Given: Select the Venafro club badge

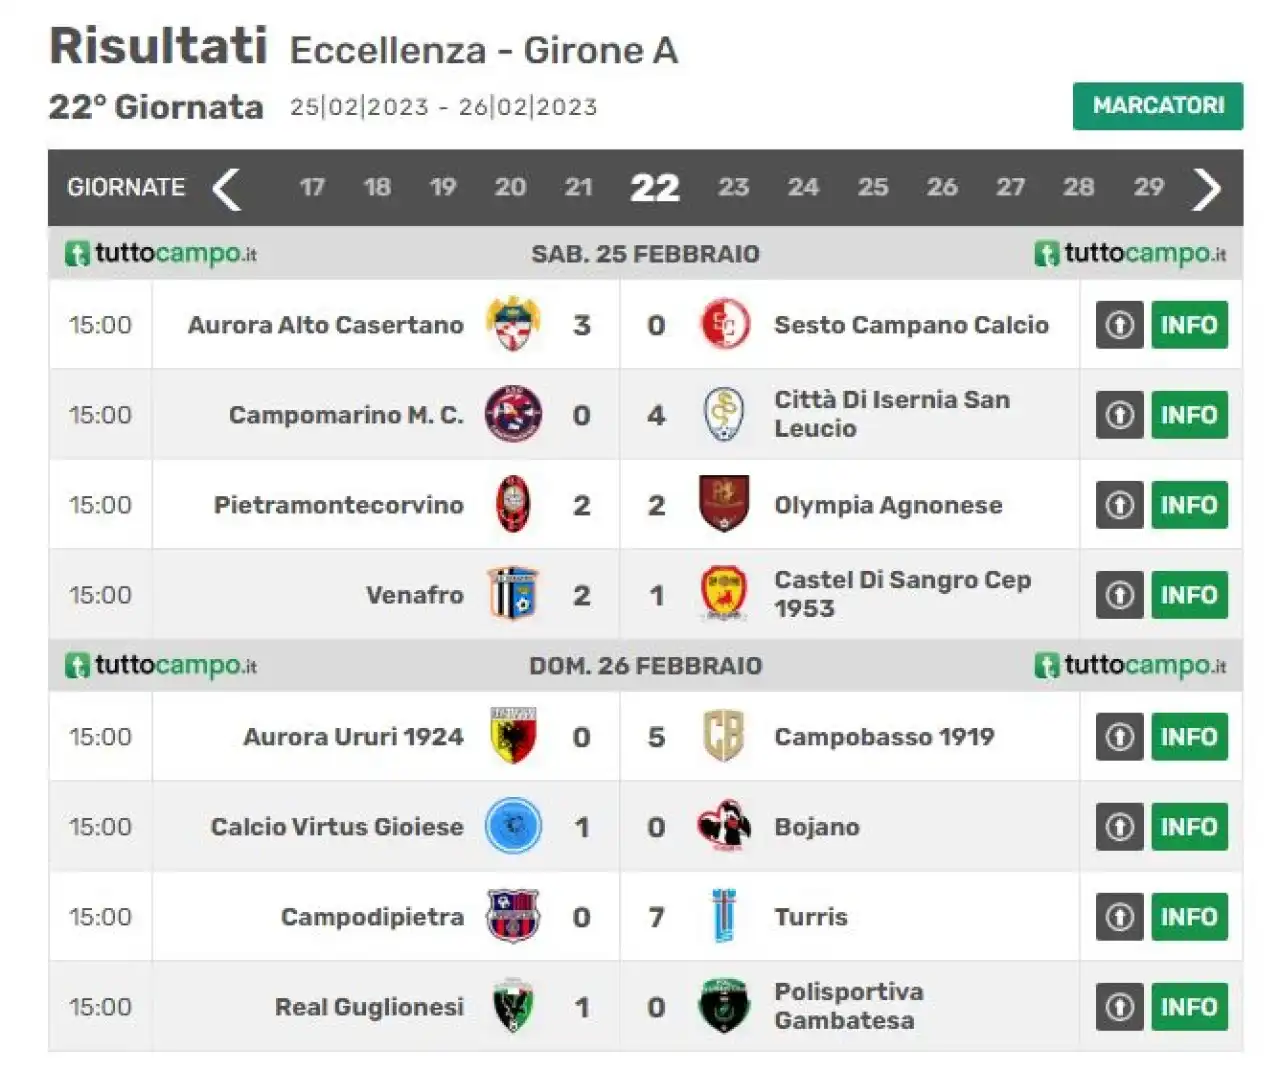Looking at the screenshot, I should coord(513,594).
